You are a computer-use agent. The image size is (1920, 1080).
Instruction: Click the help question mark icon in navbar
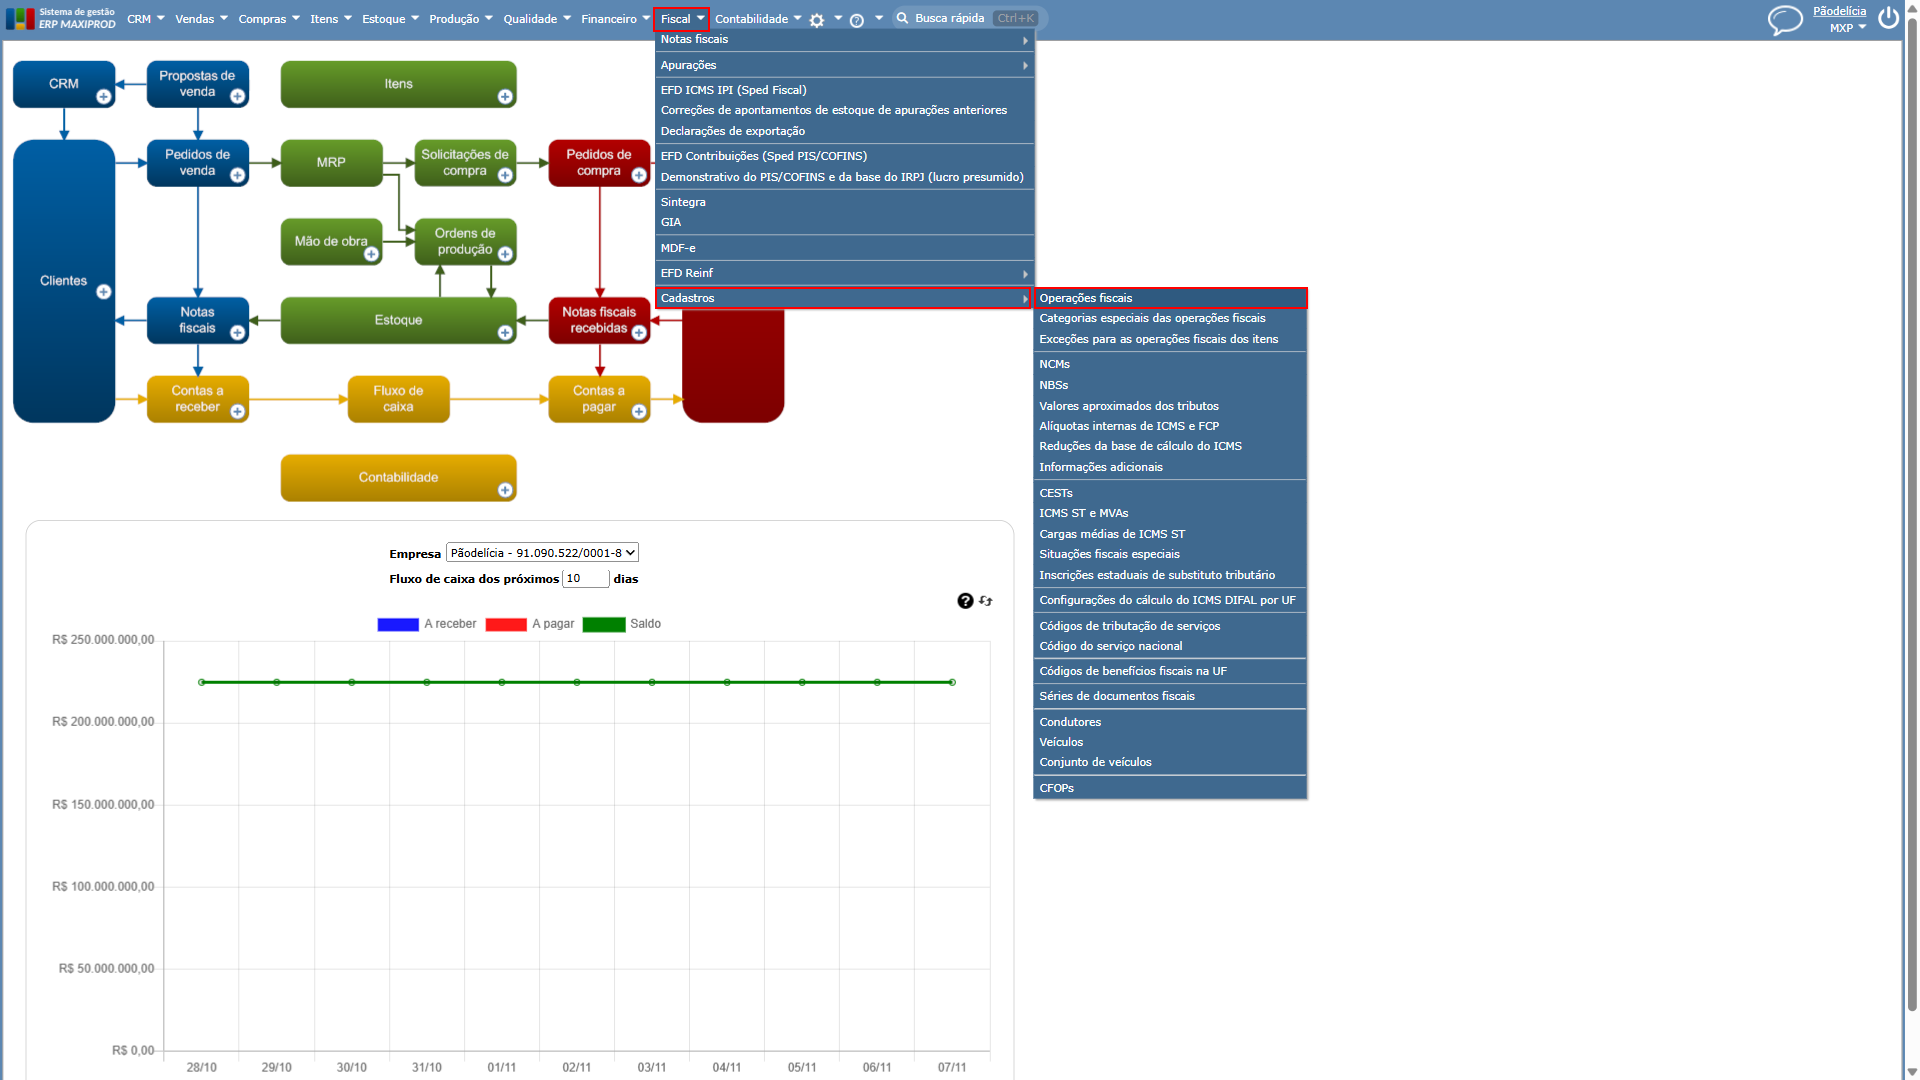pyautogui.click(x=857, y=20)
